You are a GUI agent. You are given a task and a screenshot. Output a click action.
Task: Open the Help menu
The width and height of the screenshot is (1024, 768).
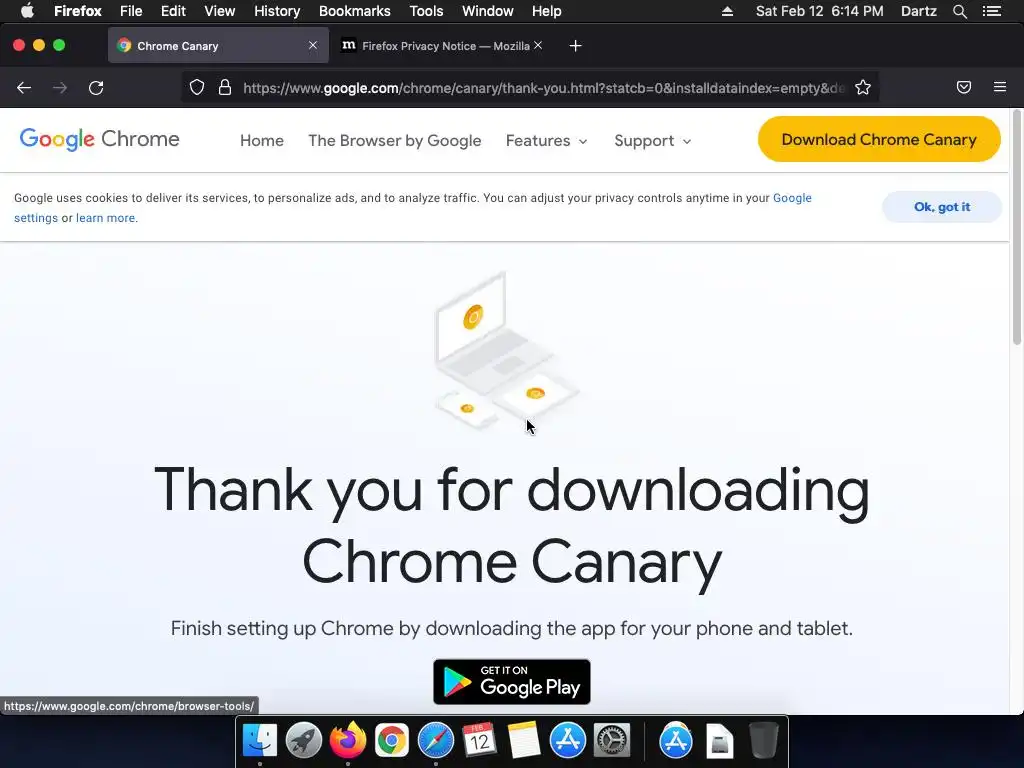[x=547, y=11]
